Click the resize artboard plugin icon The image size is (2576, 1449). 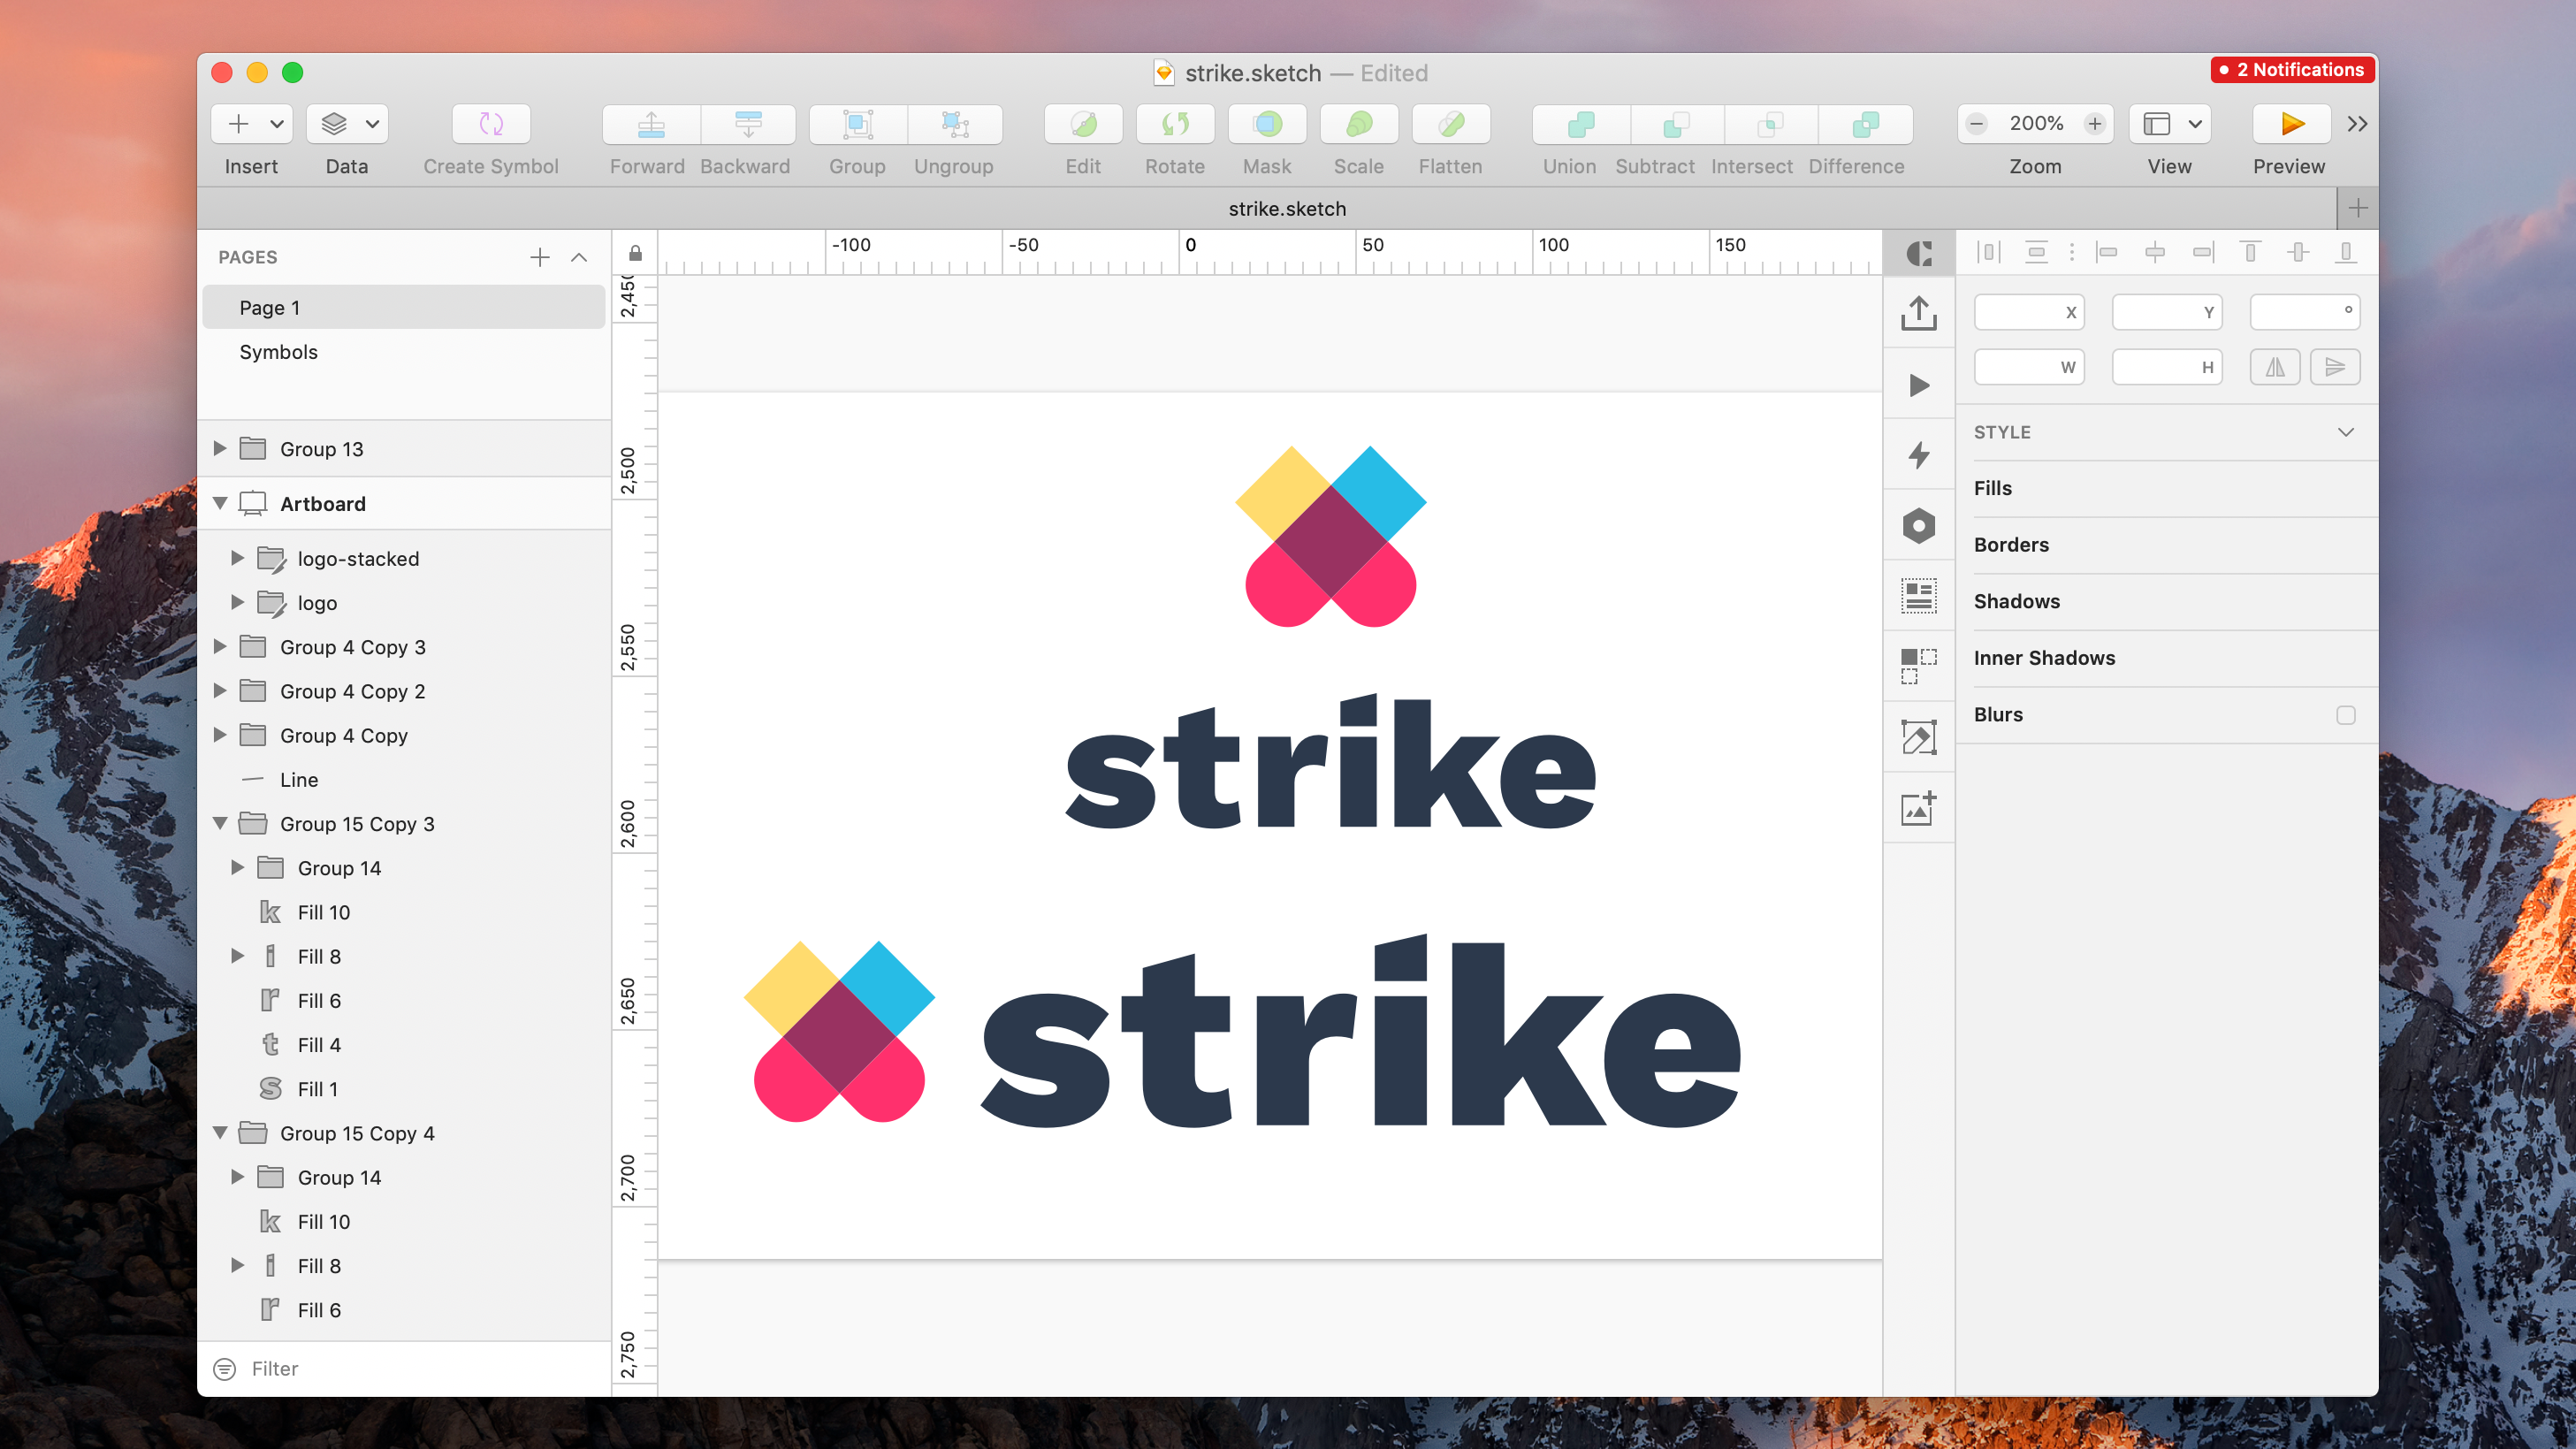pos(1919,738)
